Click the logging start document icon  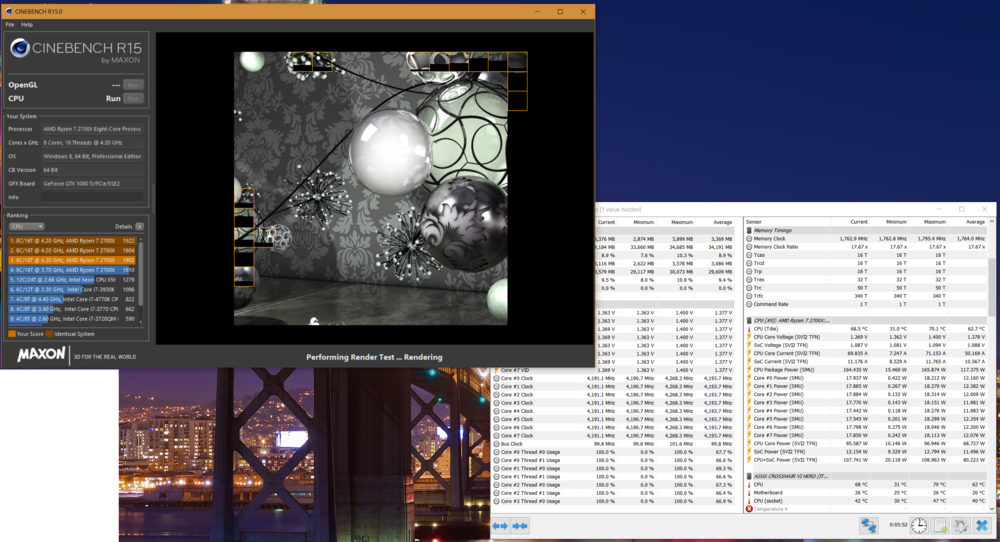938,526
